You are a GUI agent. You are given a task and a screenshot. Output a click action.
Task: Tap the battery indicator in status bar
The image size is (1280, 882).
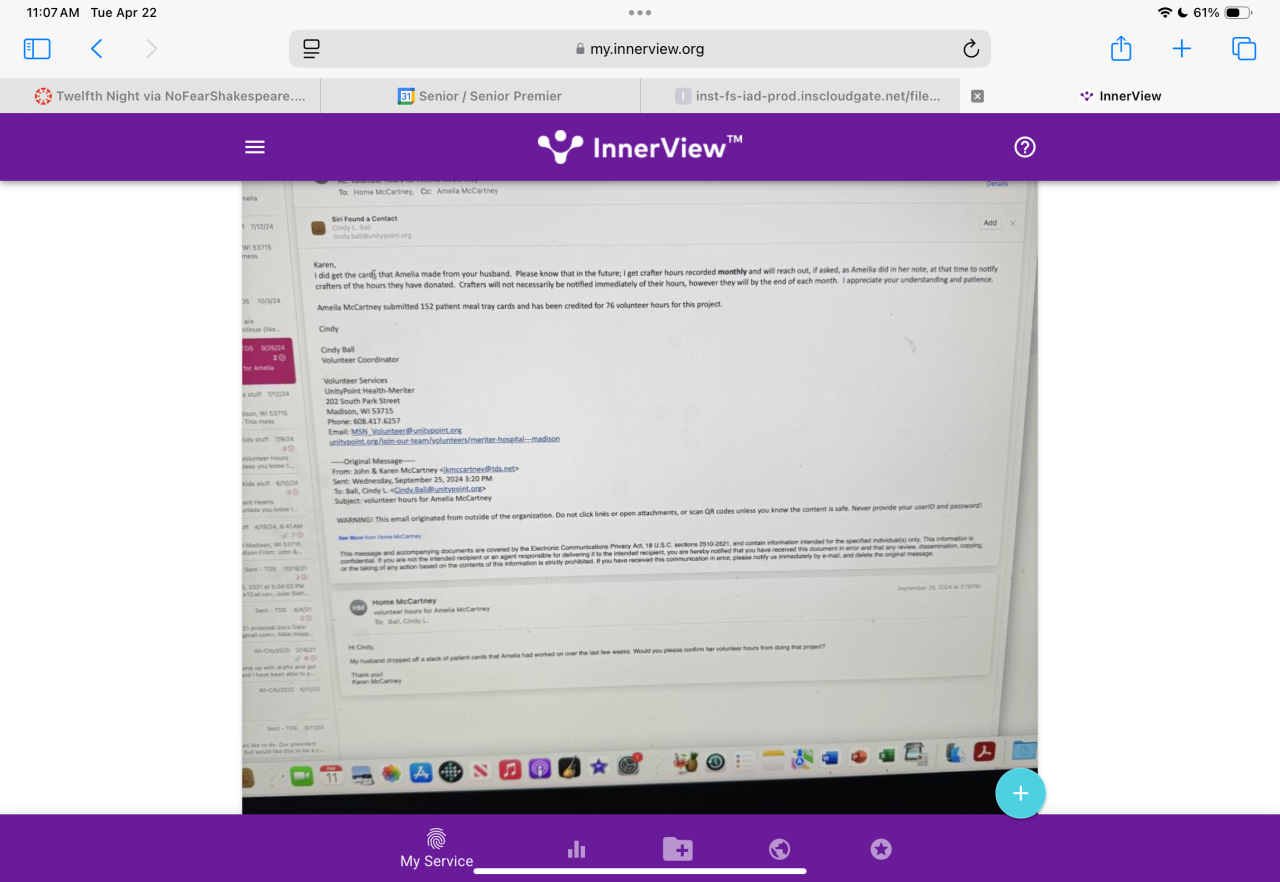point(1238,13)
